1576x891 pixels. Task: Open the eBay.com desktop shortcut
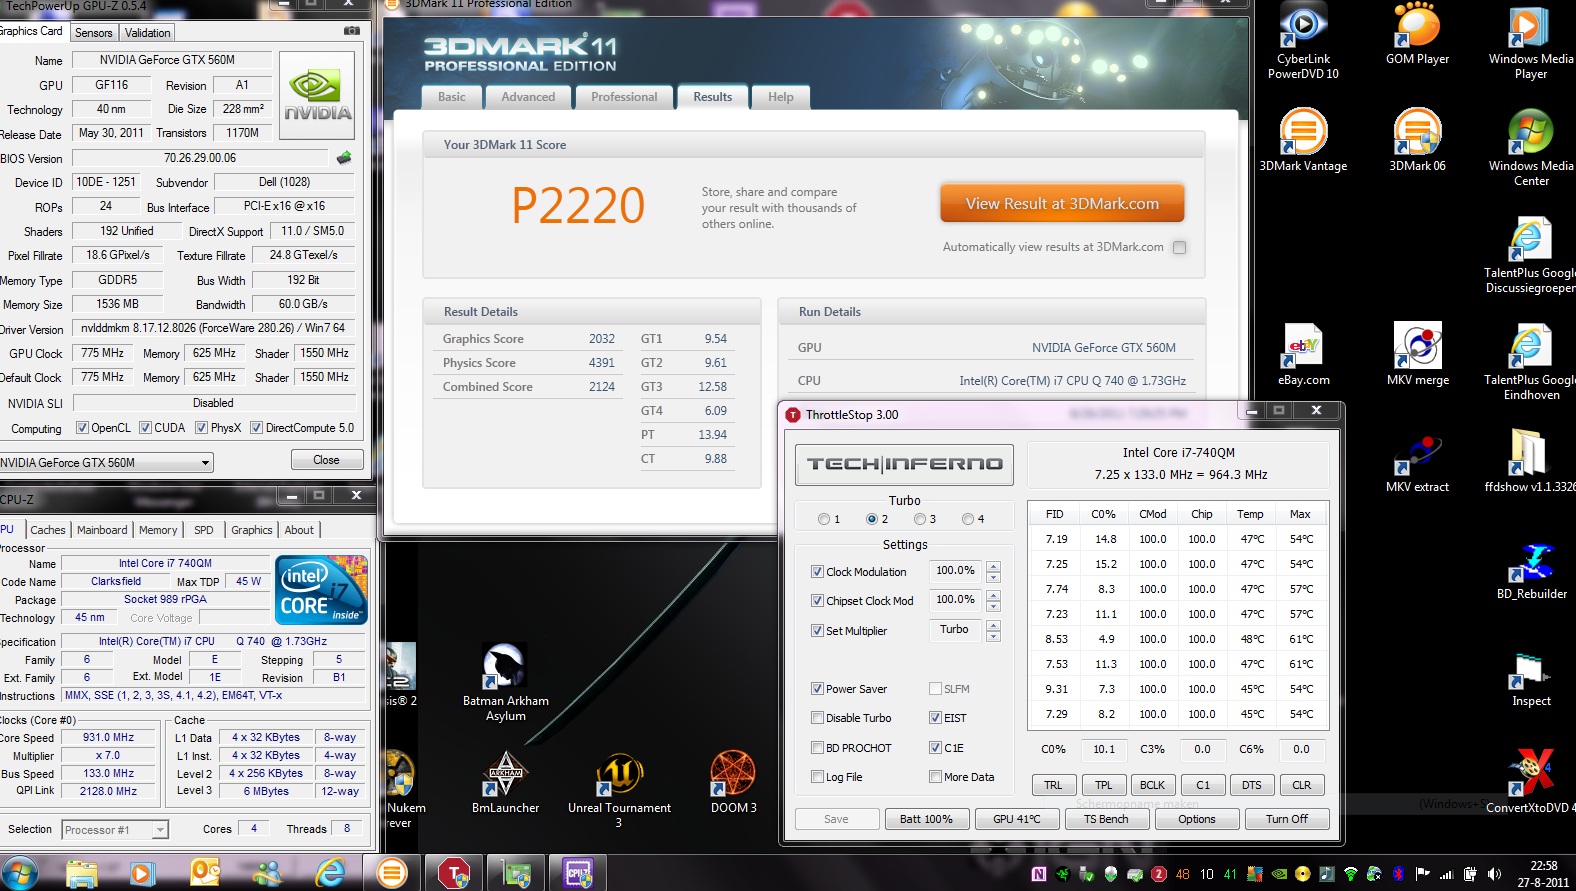tap(1303, 355)
